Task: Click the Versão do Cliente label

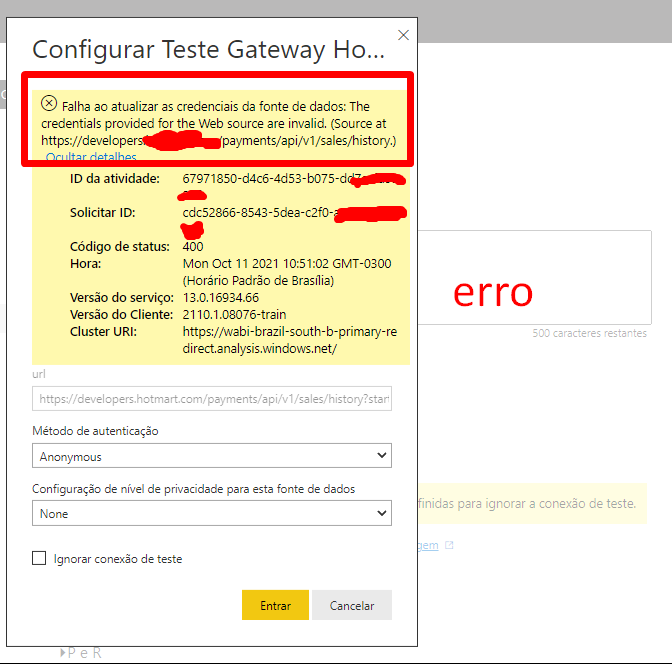Action: tap(121, 315)
